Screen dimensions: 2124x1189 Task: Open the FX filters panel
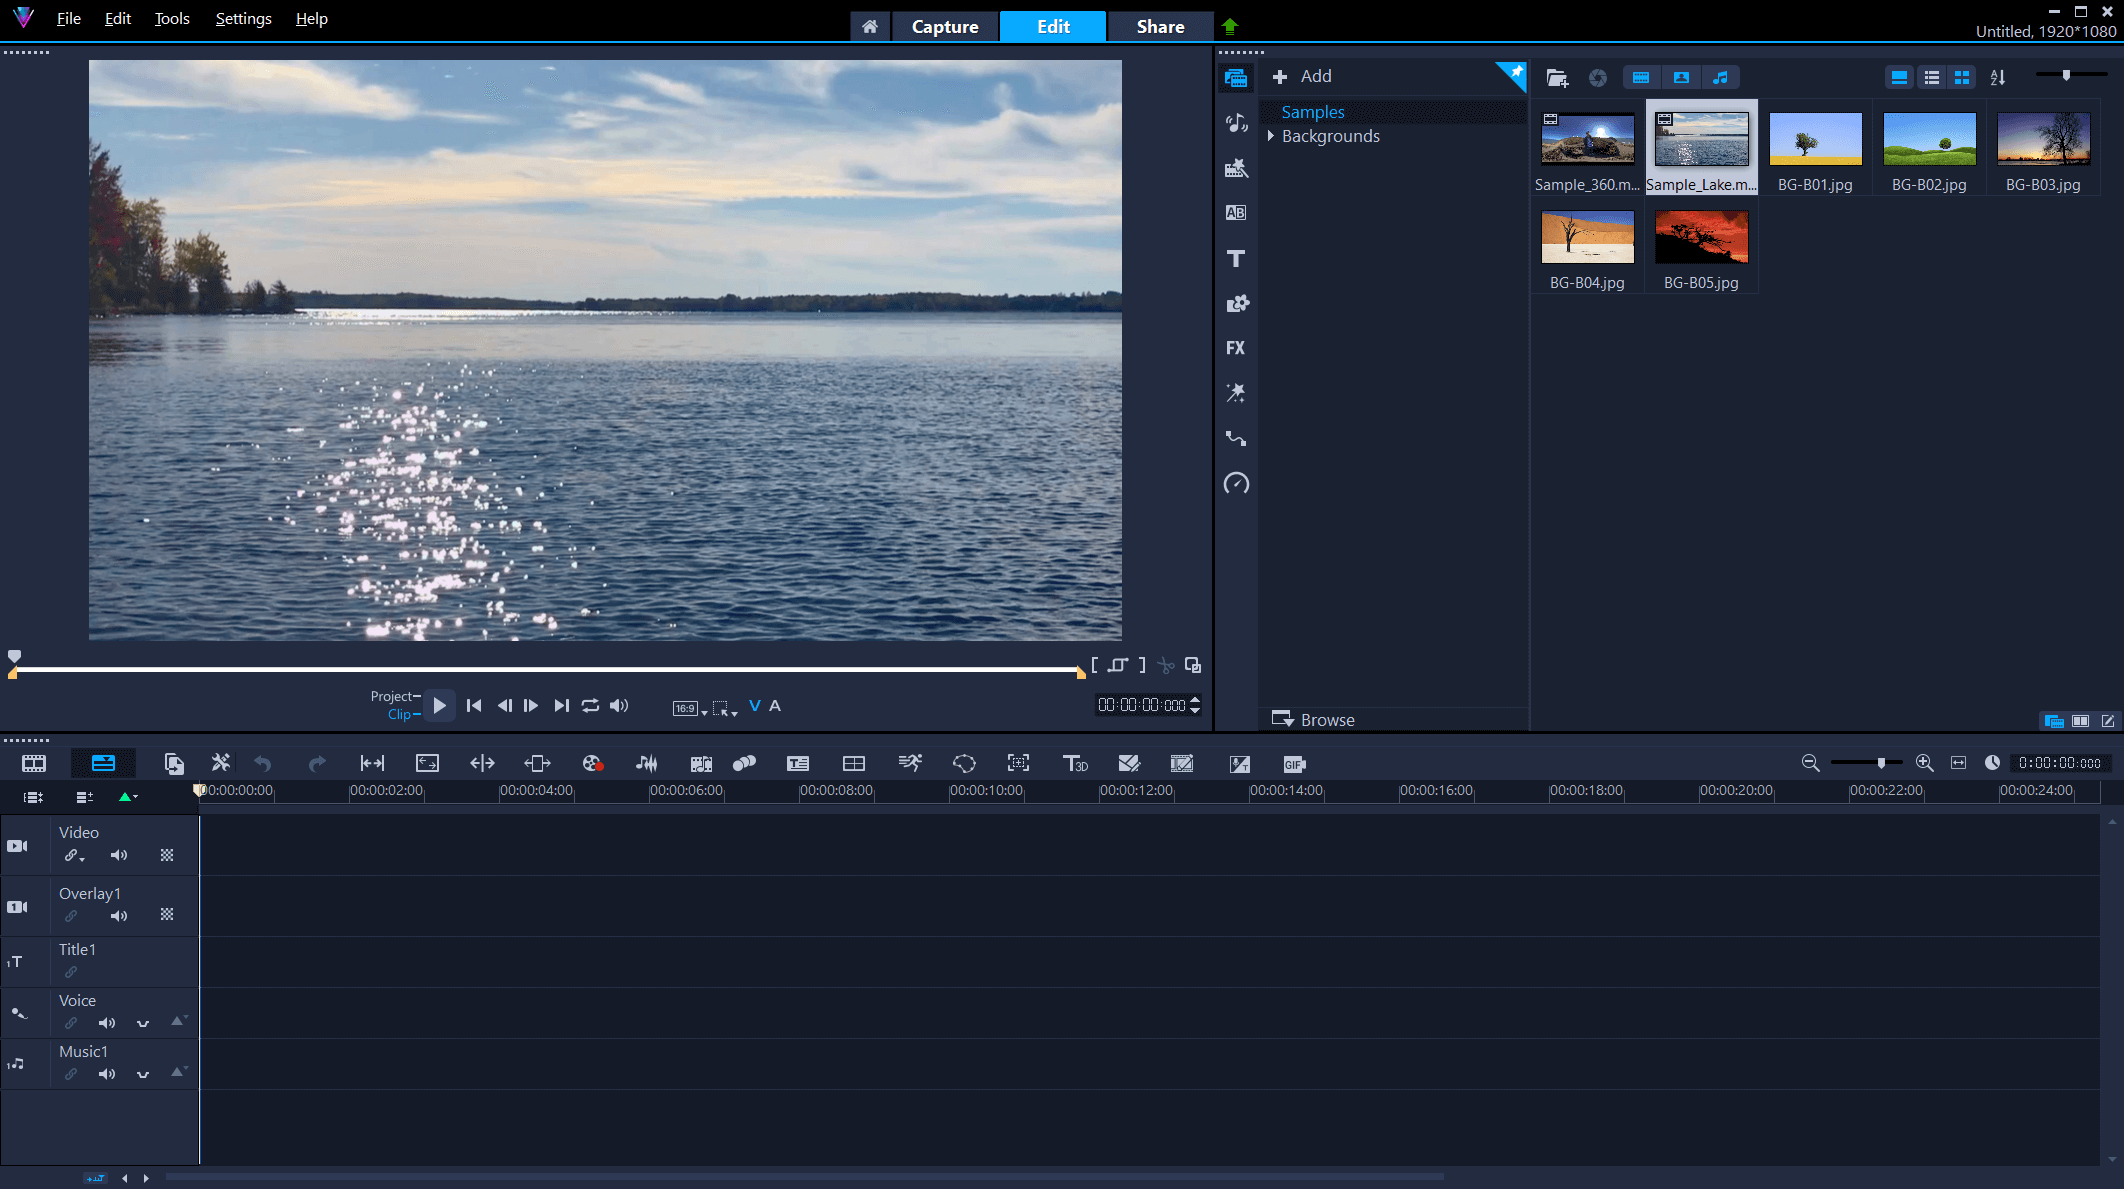click(x=1236, y=347)
